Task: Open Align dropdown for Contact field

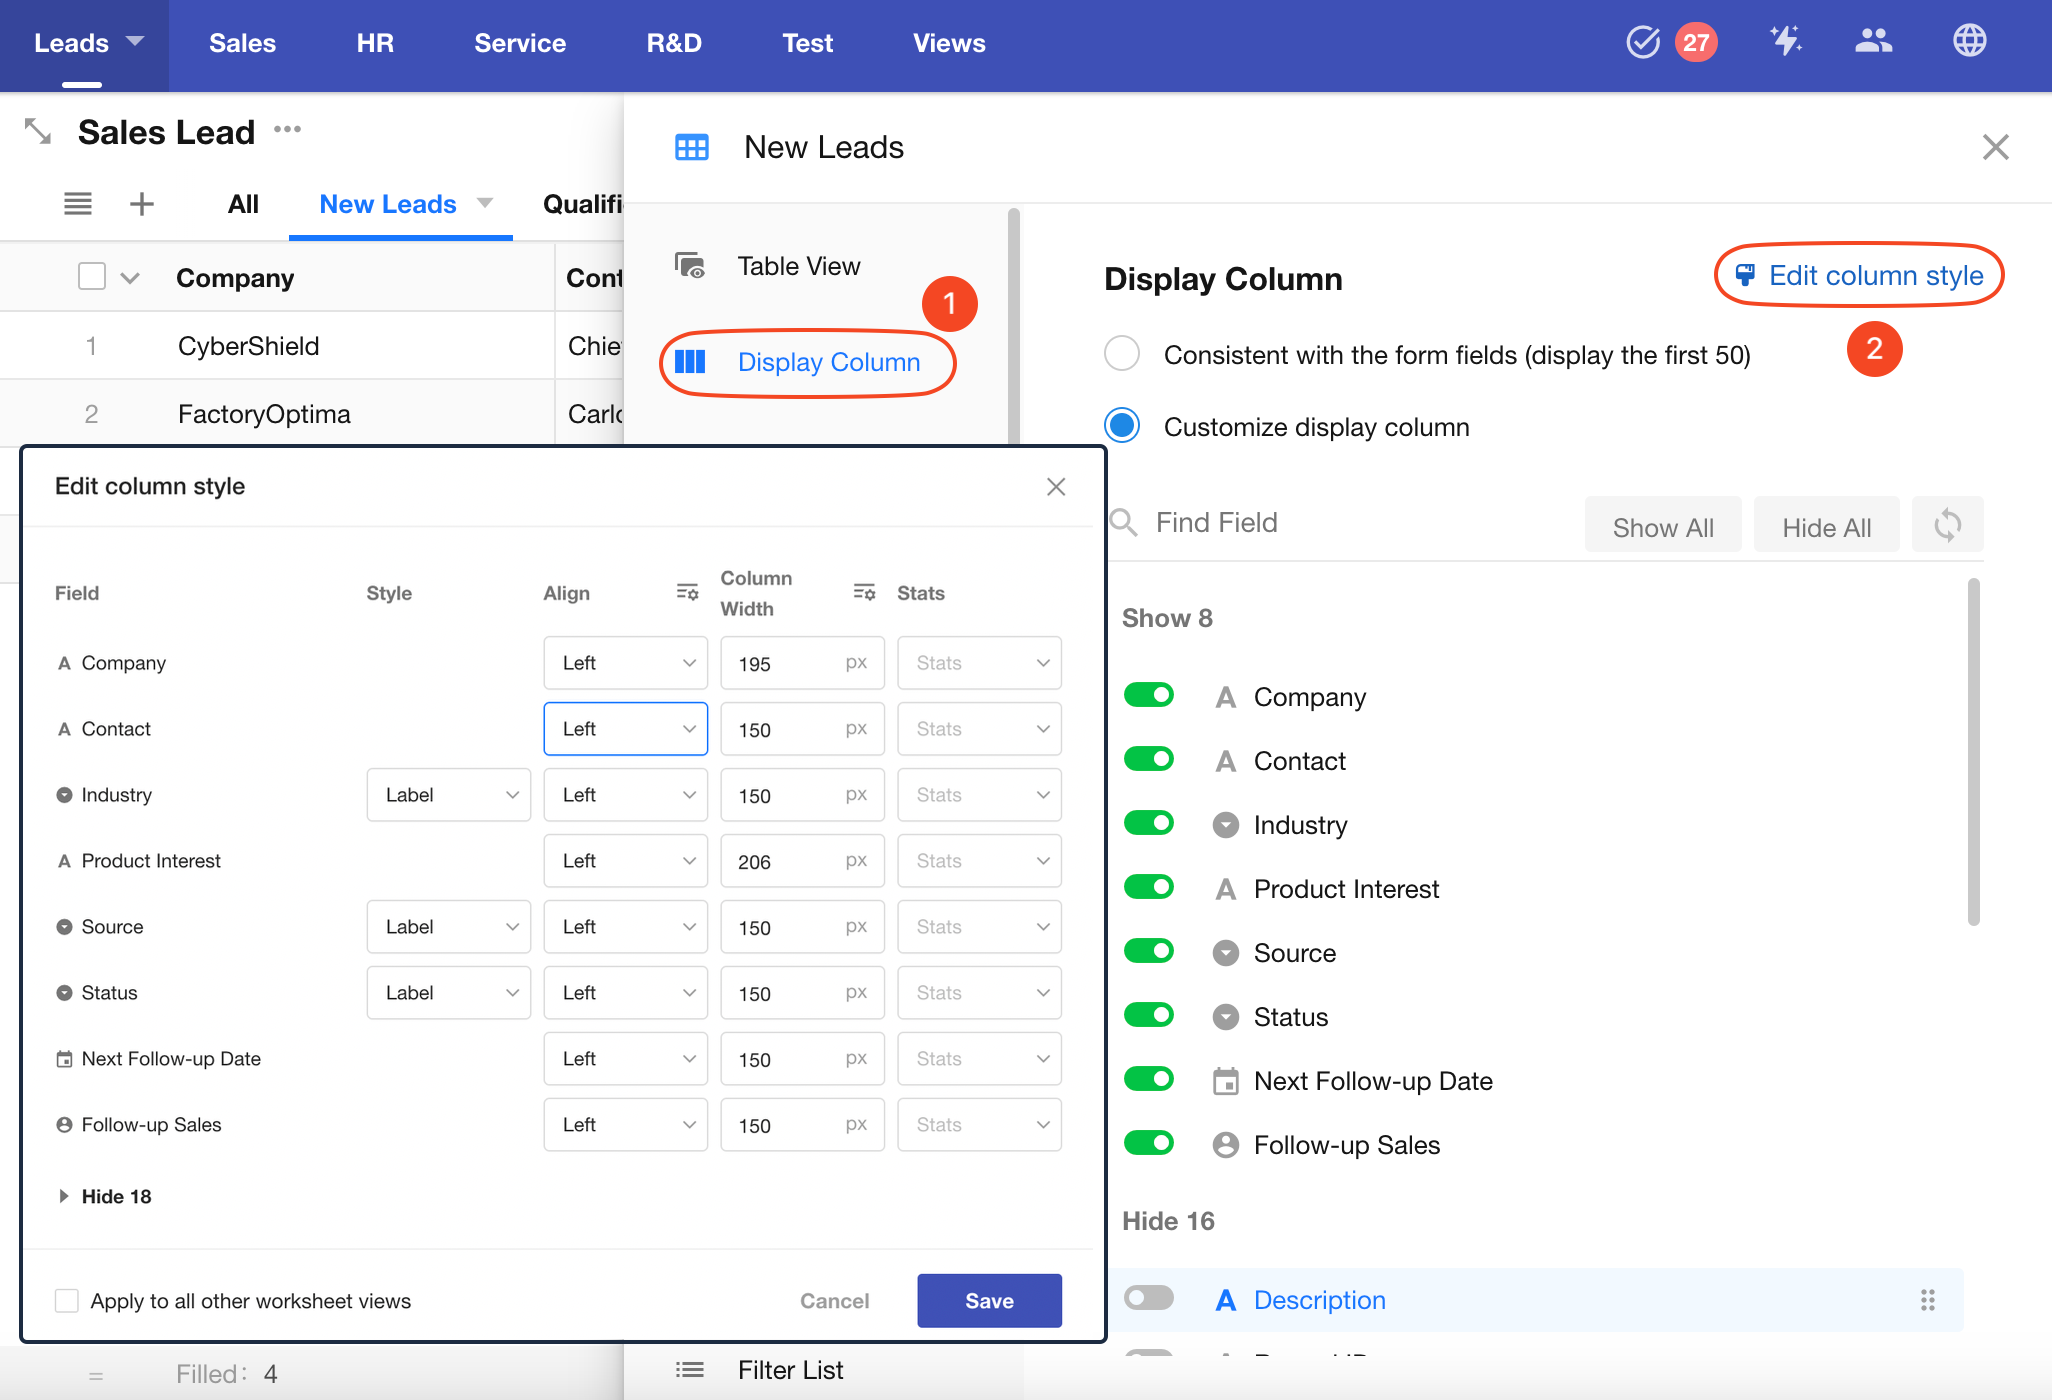Action: [x=625, y=729]
